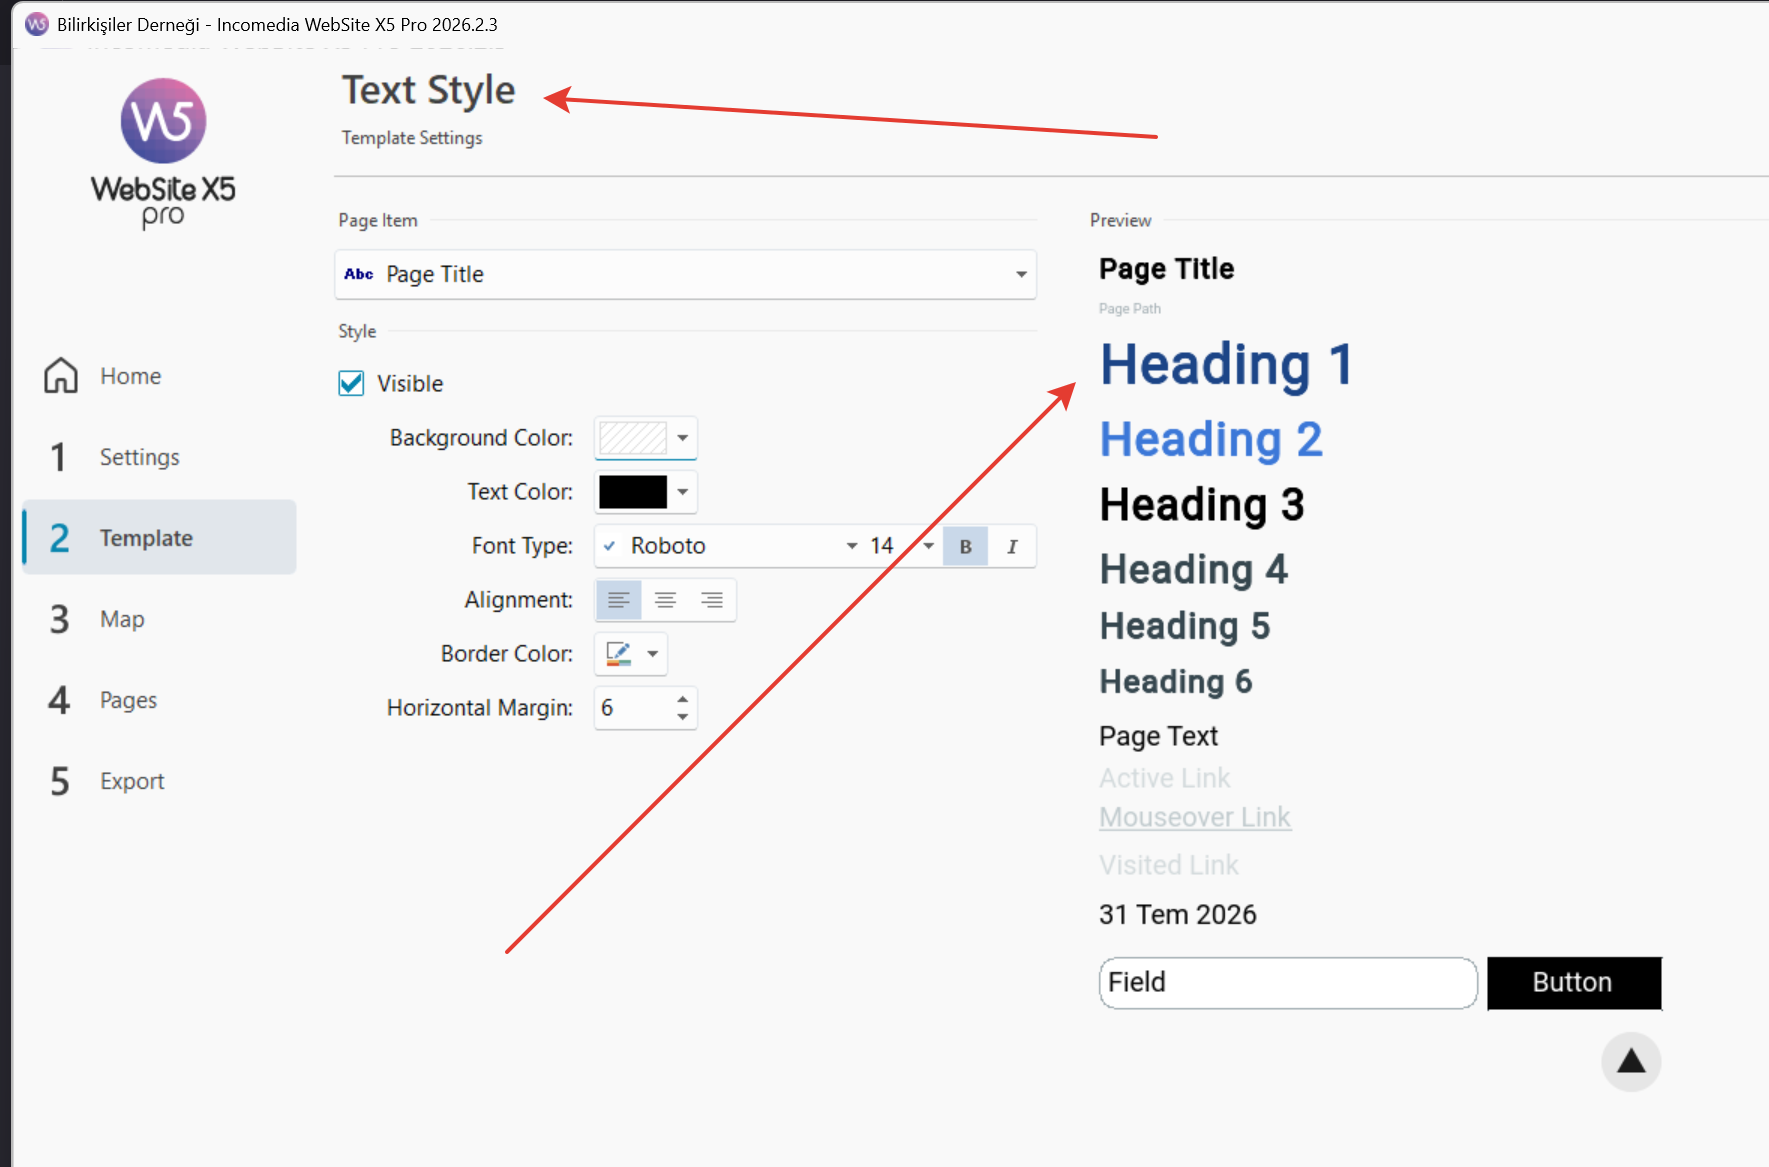Click the scroll-to-top arrow button in preview
The image size is (1769, 1167).
click(1631, 1061)
